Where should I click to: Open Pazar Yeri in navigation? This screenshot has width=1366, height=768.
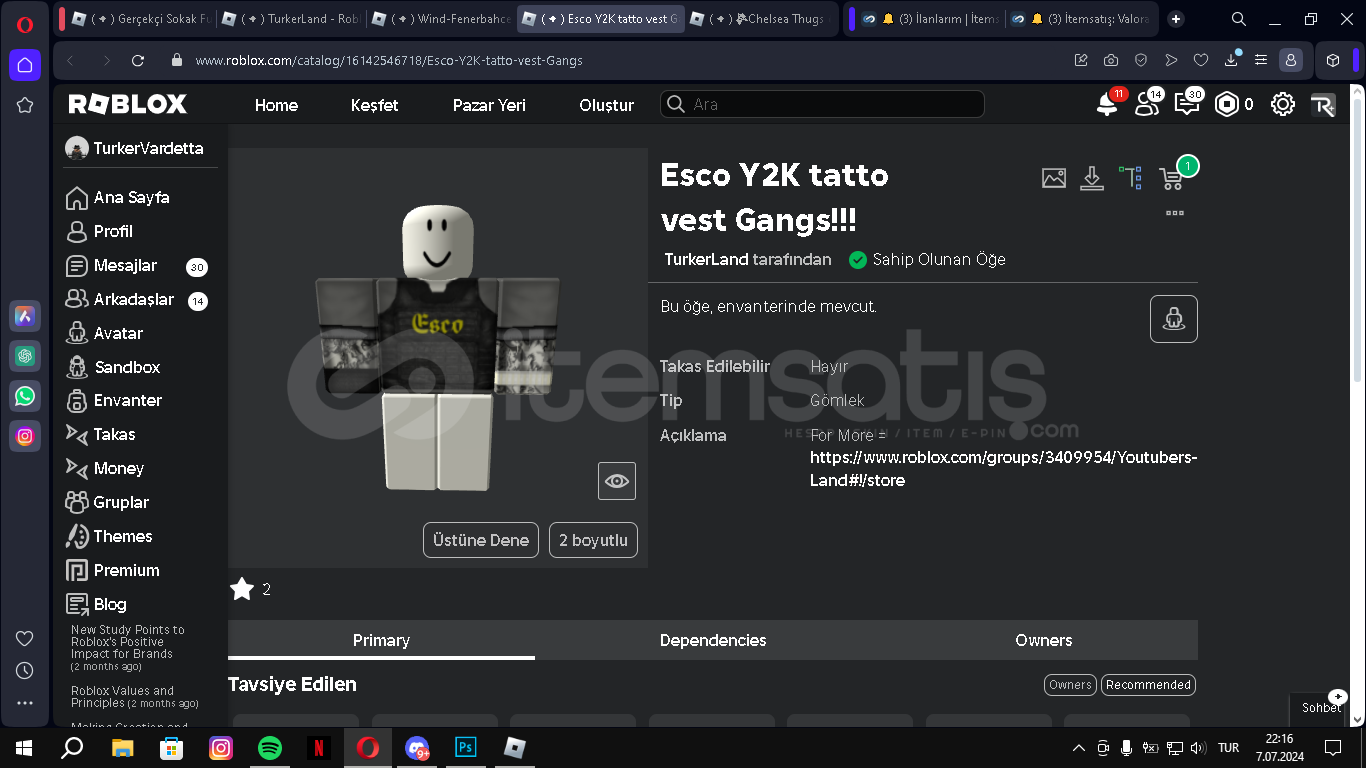click(489, 105)
